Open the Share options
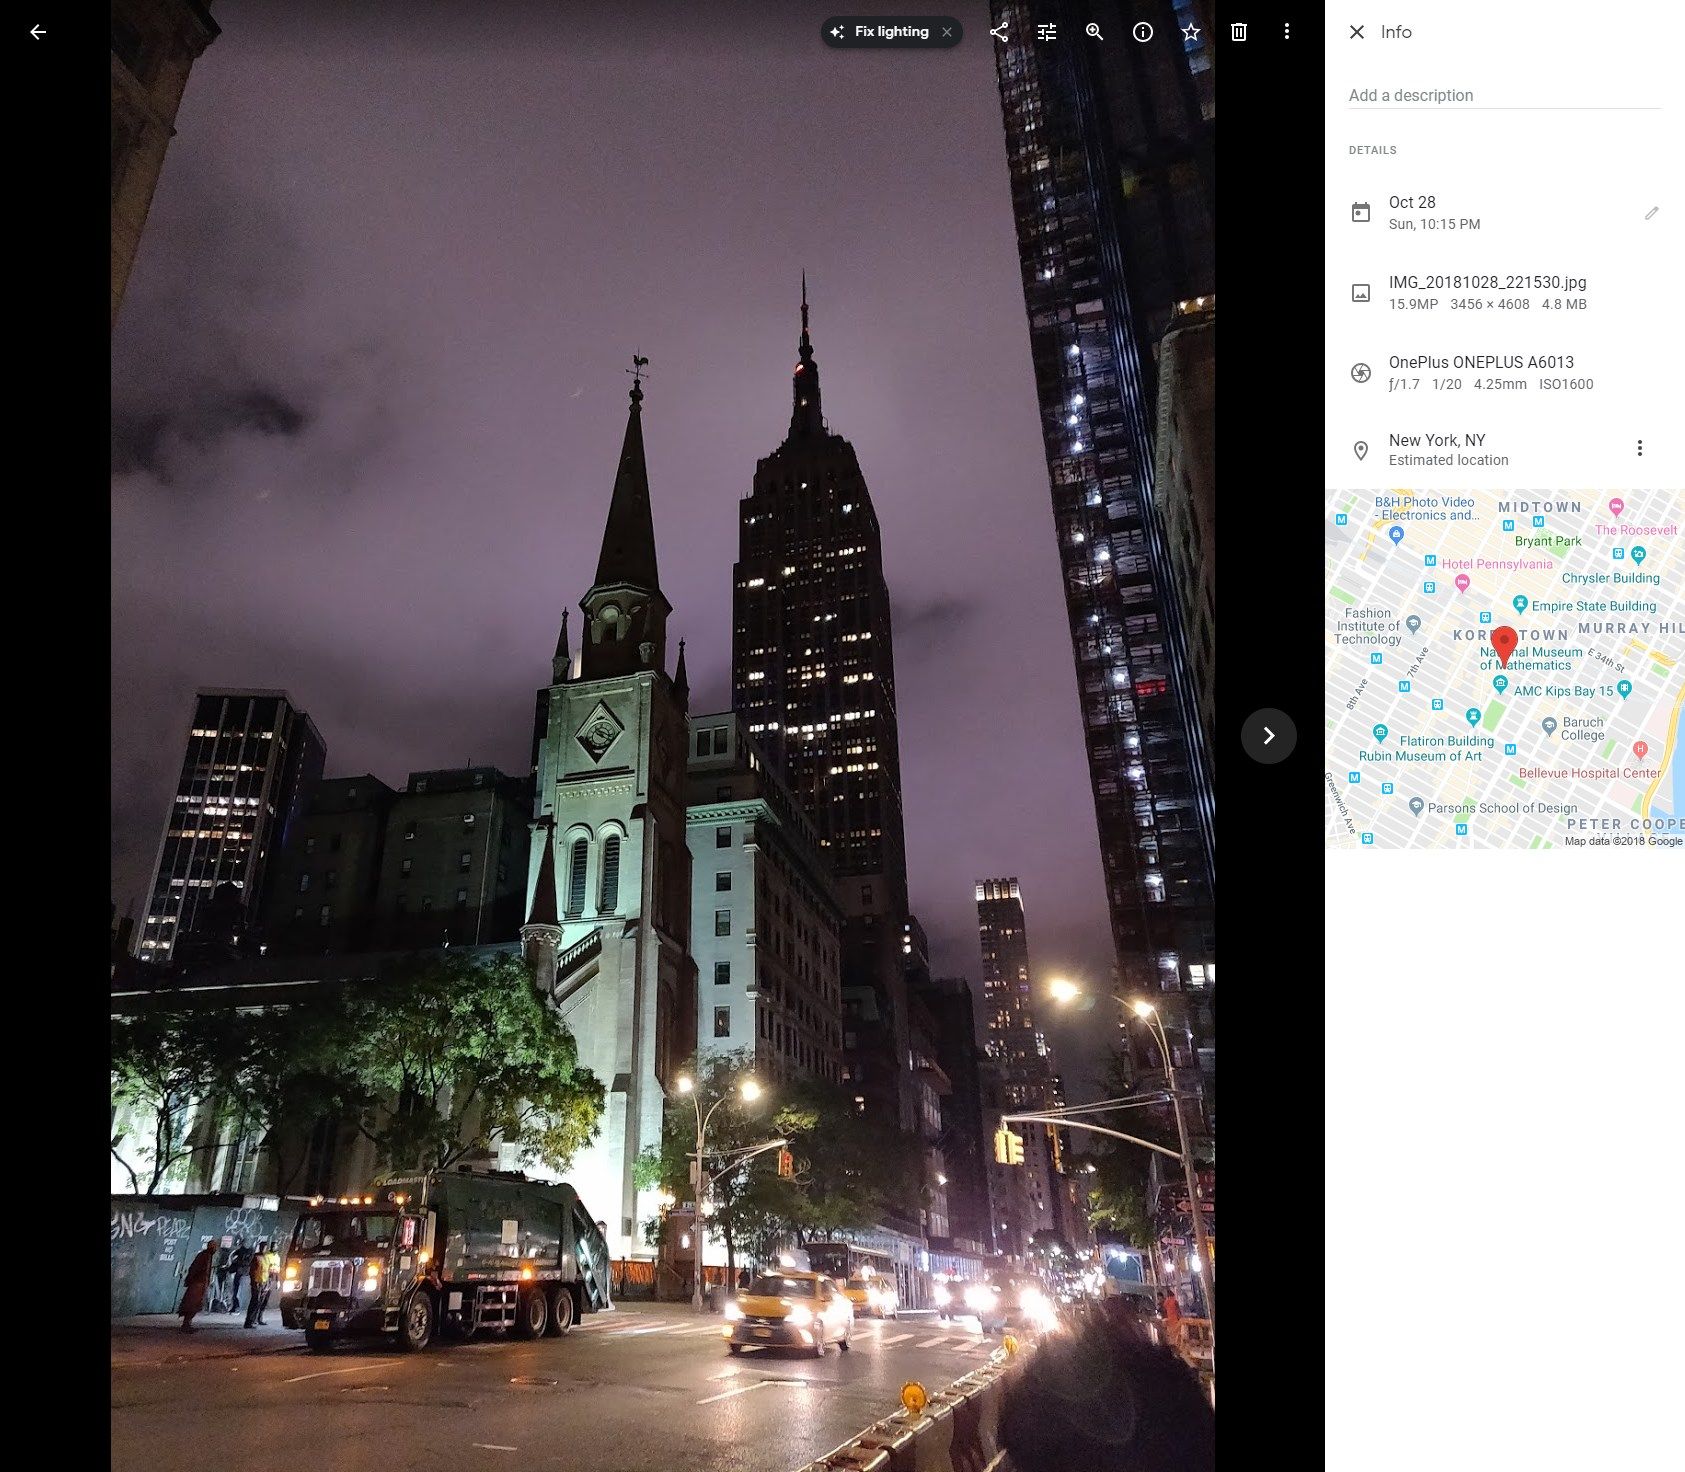Screen dimensions: 1685x1472 (997, 31)
